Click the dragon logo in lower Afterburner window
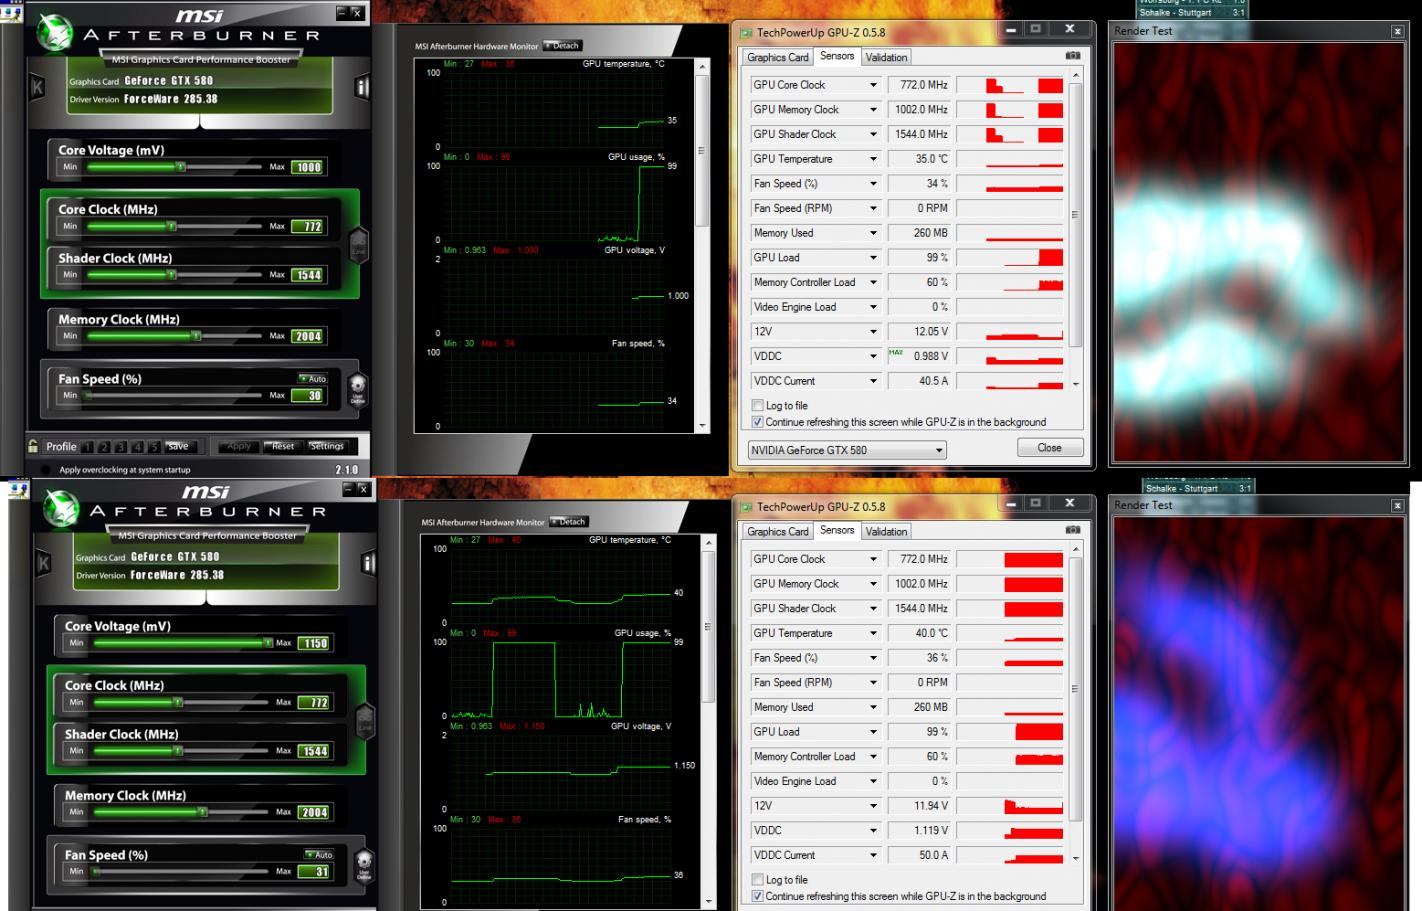The width and height of the screenshot is (1422, 911). (60, 509)
